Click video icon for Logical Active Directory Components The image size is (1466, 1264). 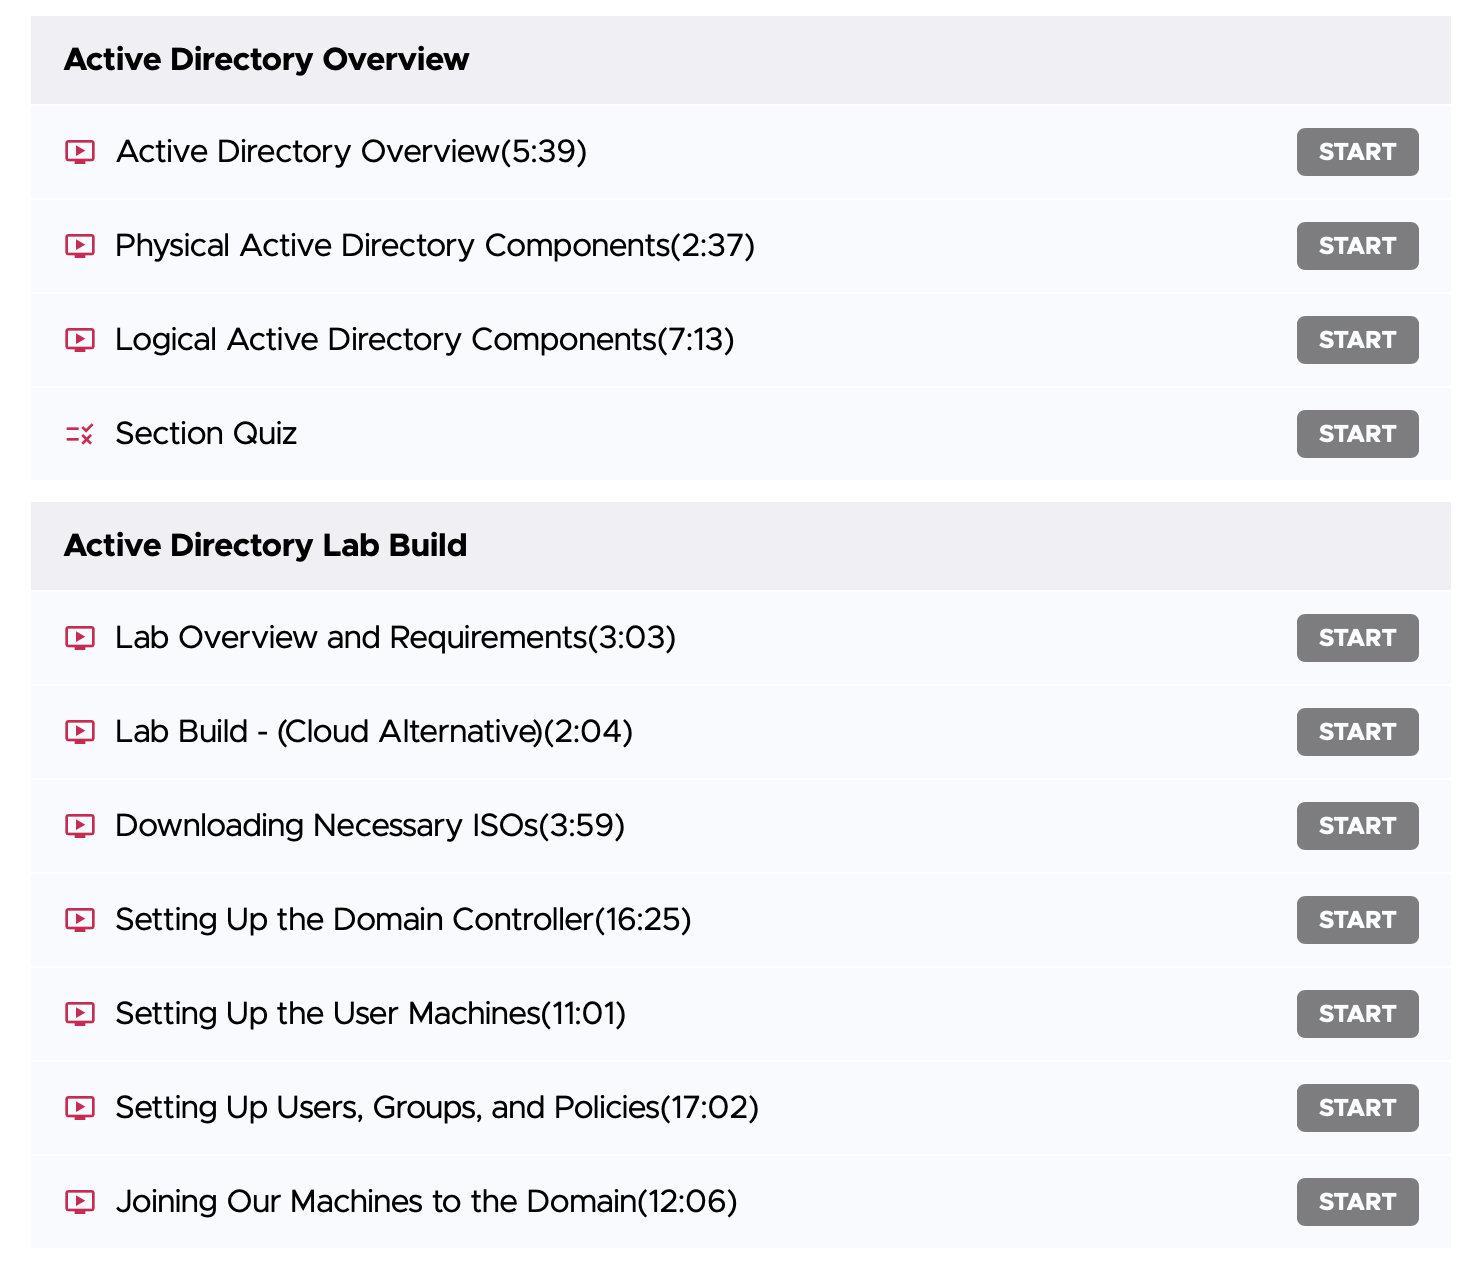[x=80, y=340]
